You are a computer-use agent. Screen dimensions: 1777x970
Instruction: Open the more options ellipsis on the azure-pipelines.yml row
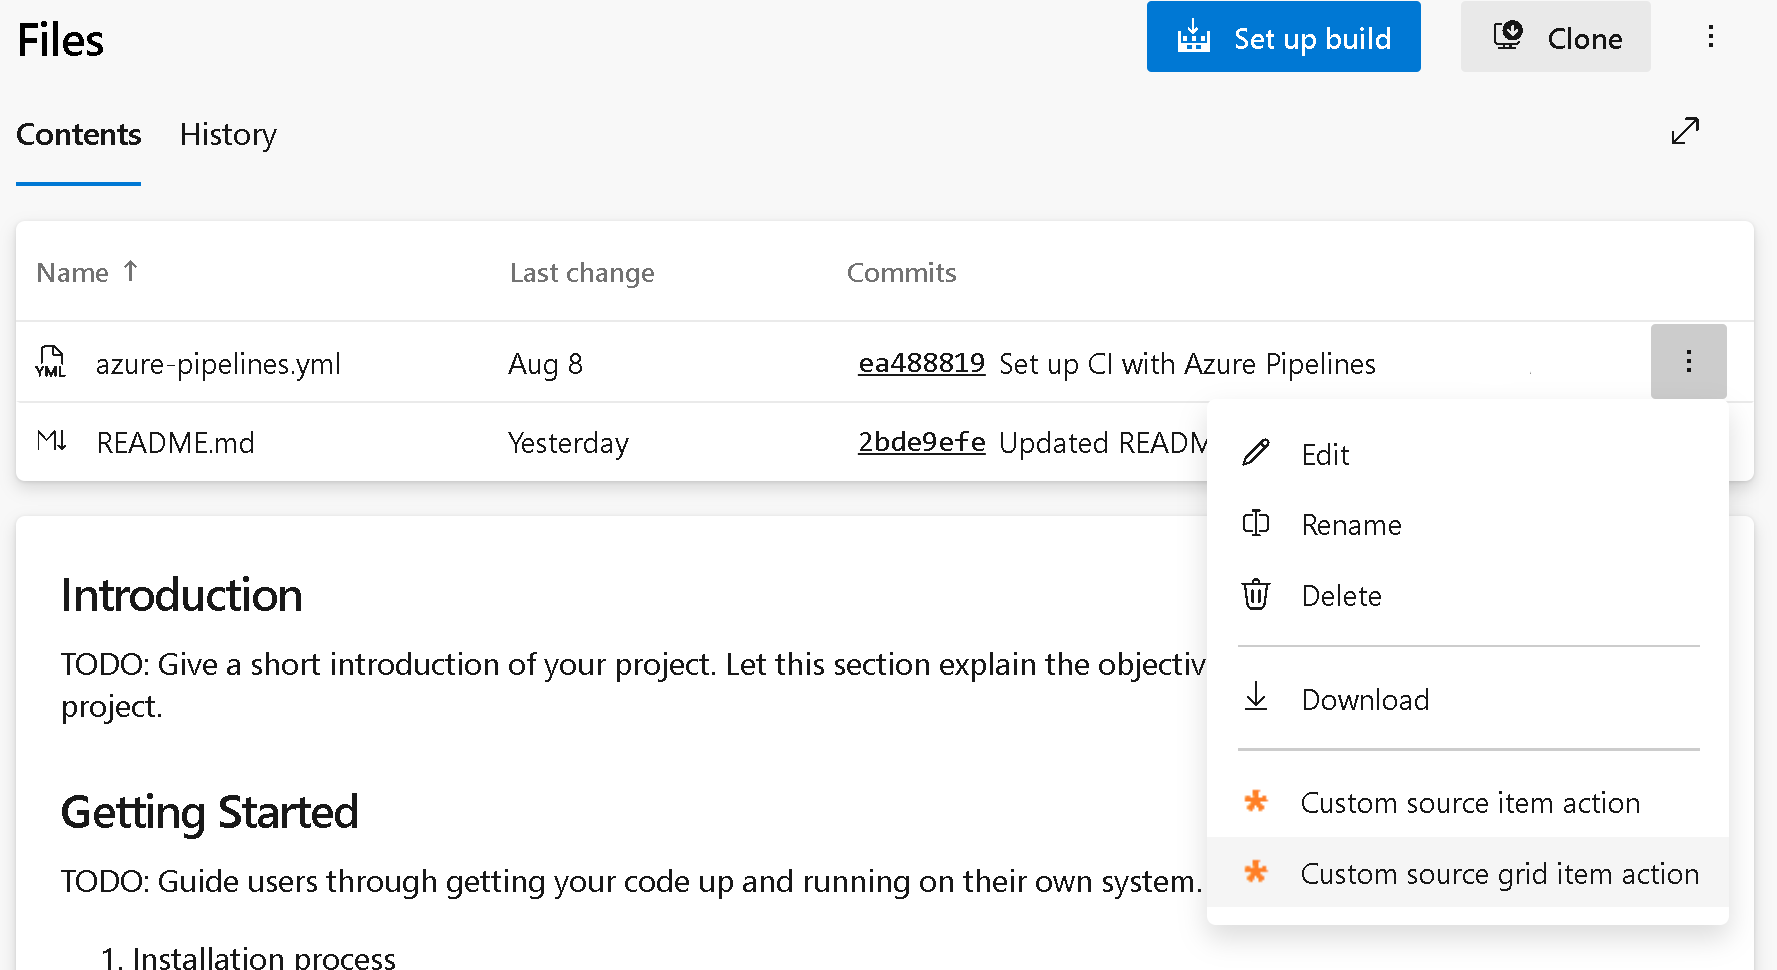1689,361
